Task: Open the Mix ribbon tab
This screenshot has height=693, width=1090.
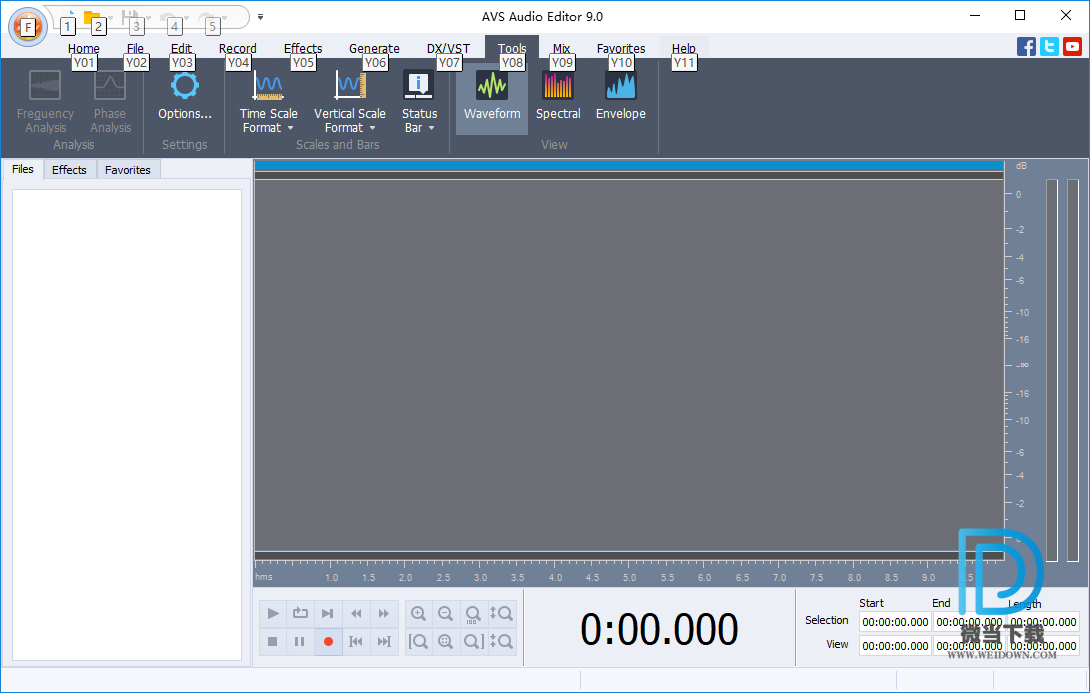Action: click(562, 48)
